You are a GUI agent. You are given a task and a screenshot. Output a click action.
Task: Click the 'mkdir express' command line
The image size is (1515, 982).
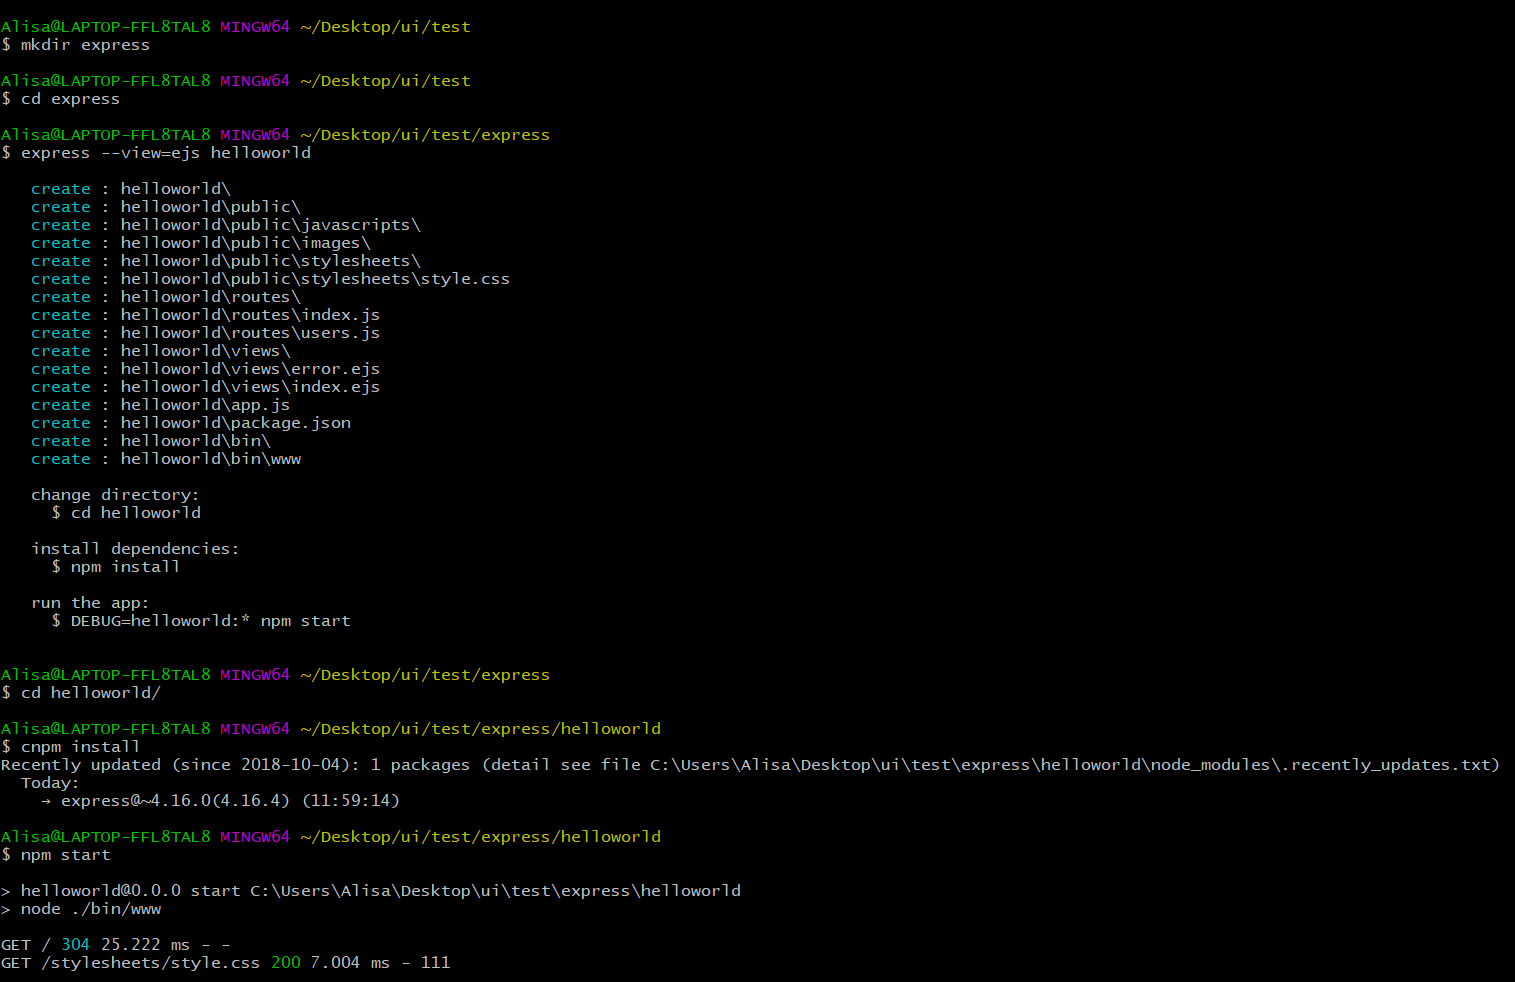76,45
